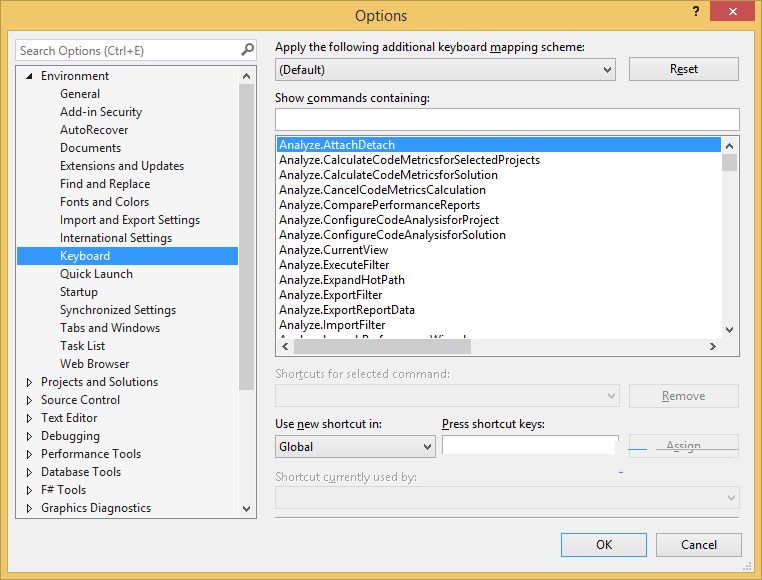Click the search magnifier icon
The height and width of the screenshot is (580, 762).
(x=247, y=50)
